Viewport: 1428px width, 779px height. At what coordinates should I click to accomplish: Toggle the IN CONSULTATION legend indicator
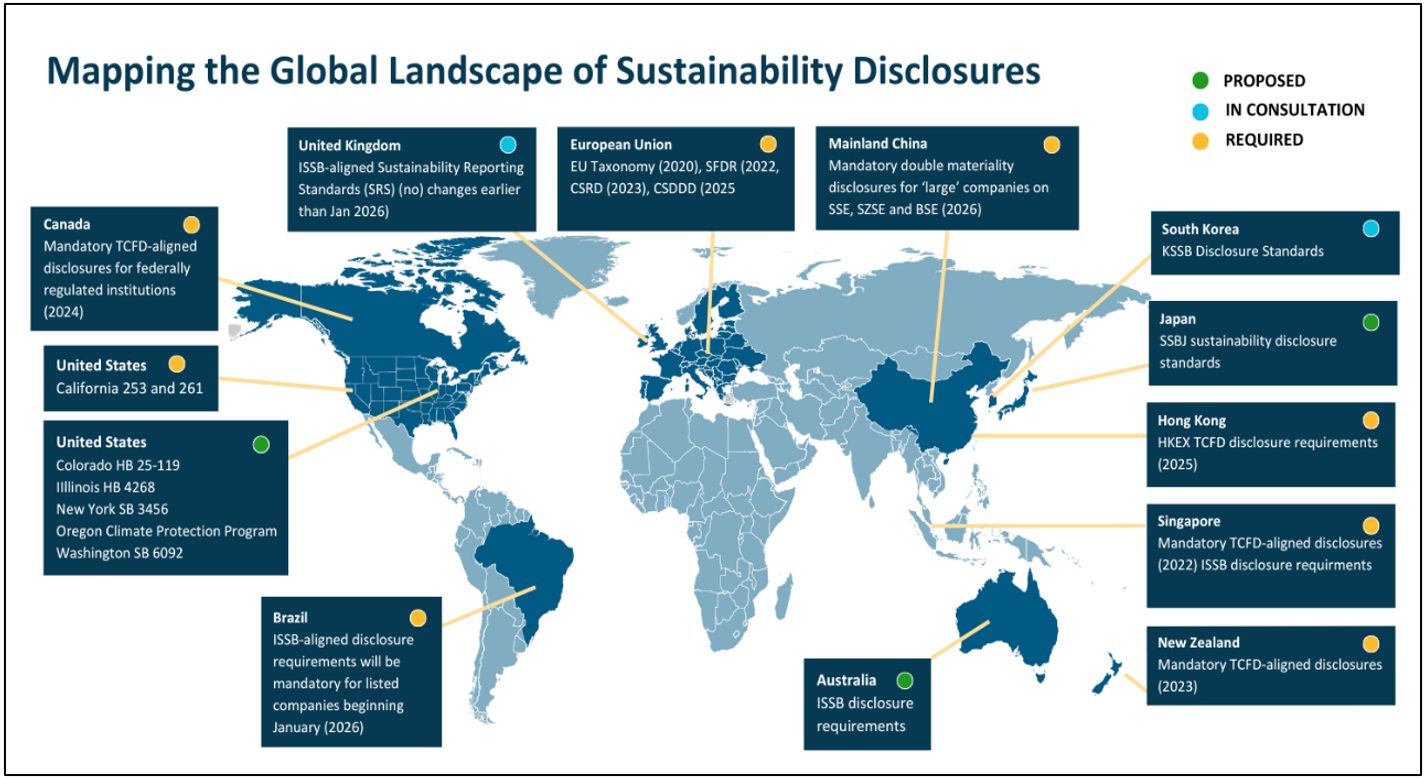click(x=1198, y=109)
